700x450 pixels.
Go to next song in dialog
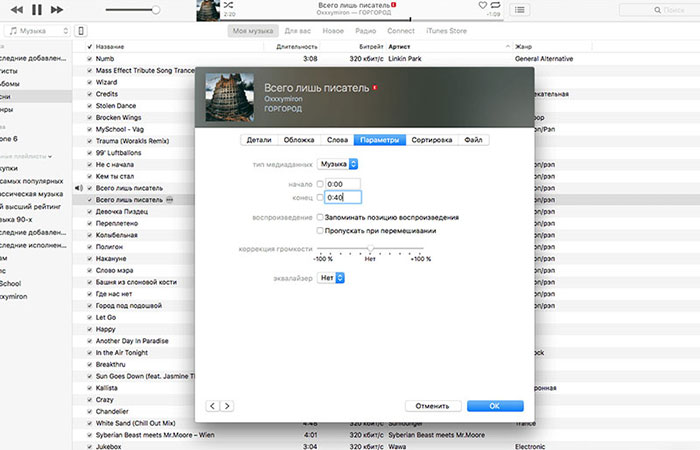tap(227, 406)
